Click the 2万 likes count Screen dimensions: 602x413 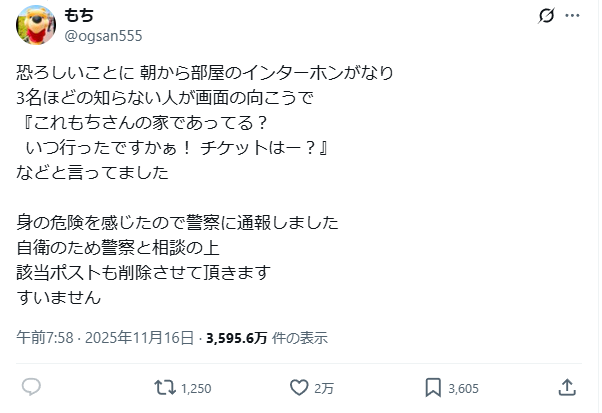[x=324, y=387]
